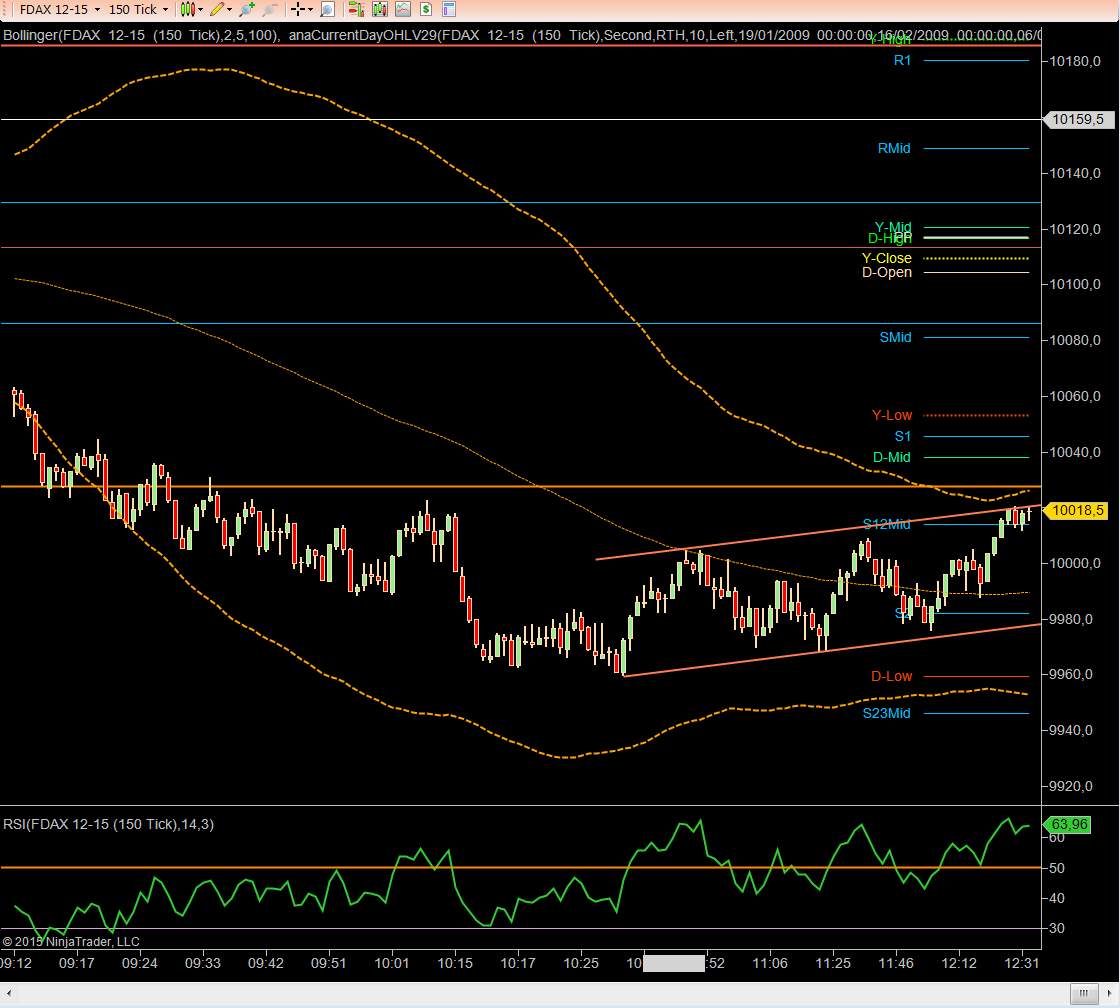
Task: Click the RSI(FDAX 12-15 (150 Tick),14,3) indicator label
Action: pyautogui.click(x=109, y=824)
